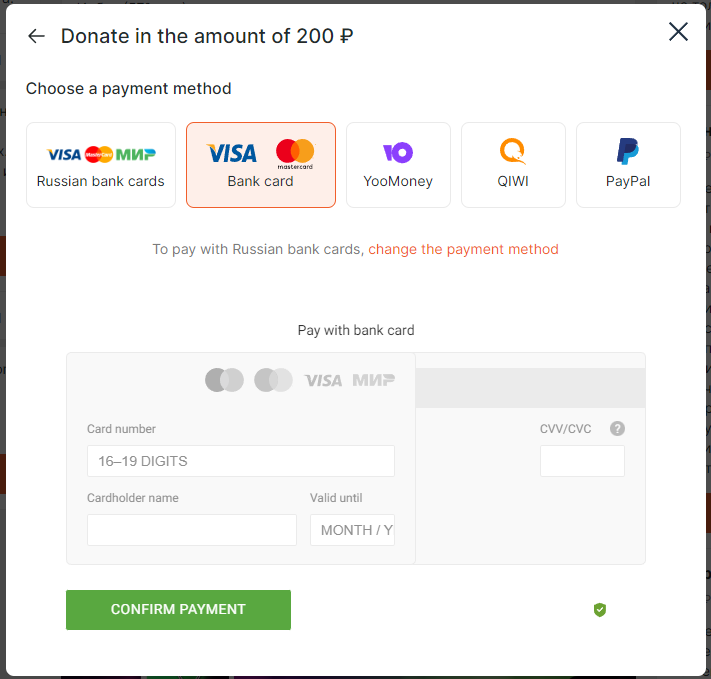711x679 pixels.
Task: Select the Bank card payment option
Action: (261, 165)
